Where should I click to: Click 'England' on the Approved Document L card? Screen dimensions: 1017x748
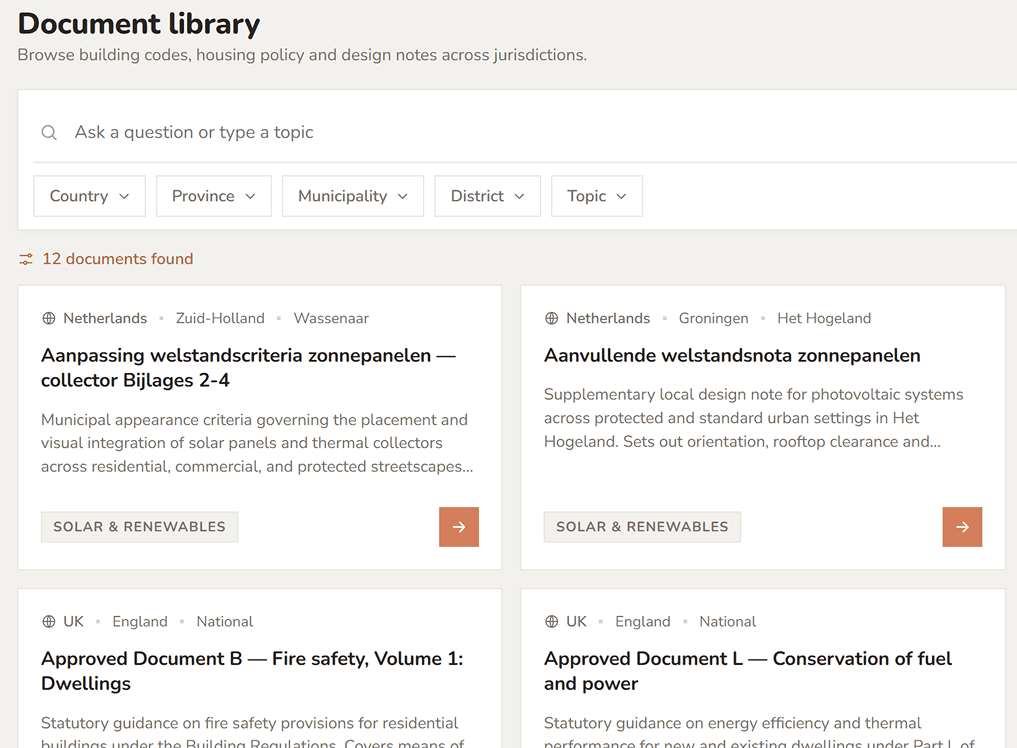coord(643,621)
